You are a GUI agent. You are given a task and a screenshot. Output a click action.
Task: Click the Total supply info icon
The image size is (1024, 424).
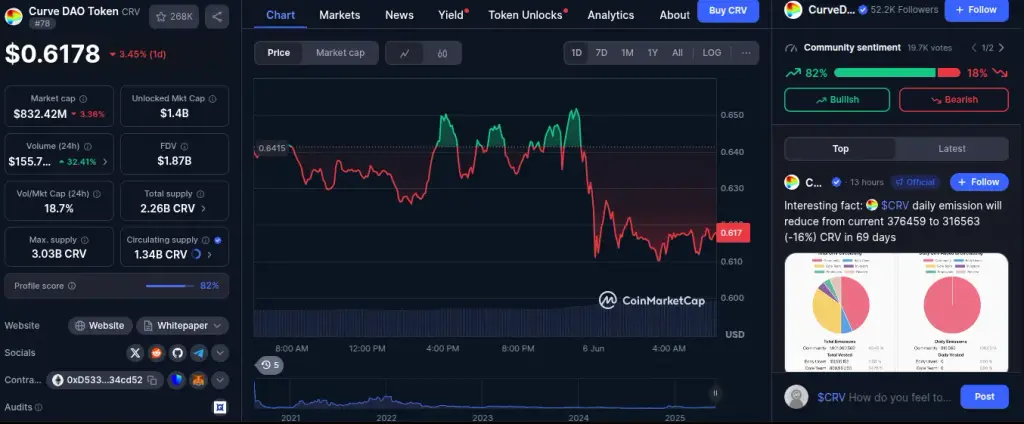point(200,194)
